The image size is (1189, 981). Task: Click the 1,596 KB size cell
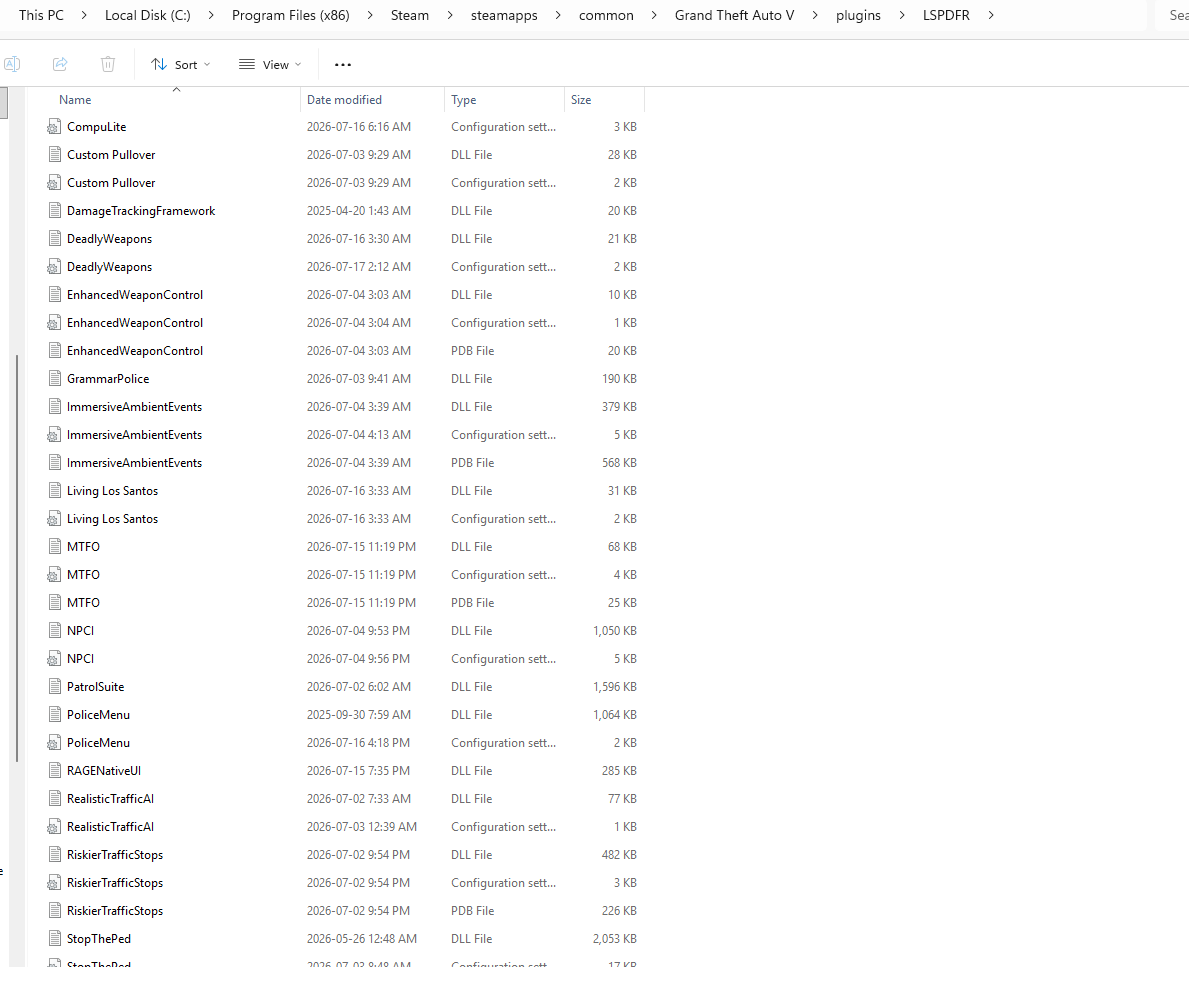[x=614, y=687]
